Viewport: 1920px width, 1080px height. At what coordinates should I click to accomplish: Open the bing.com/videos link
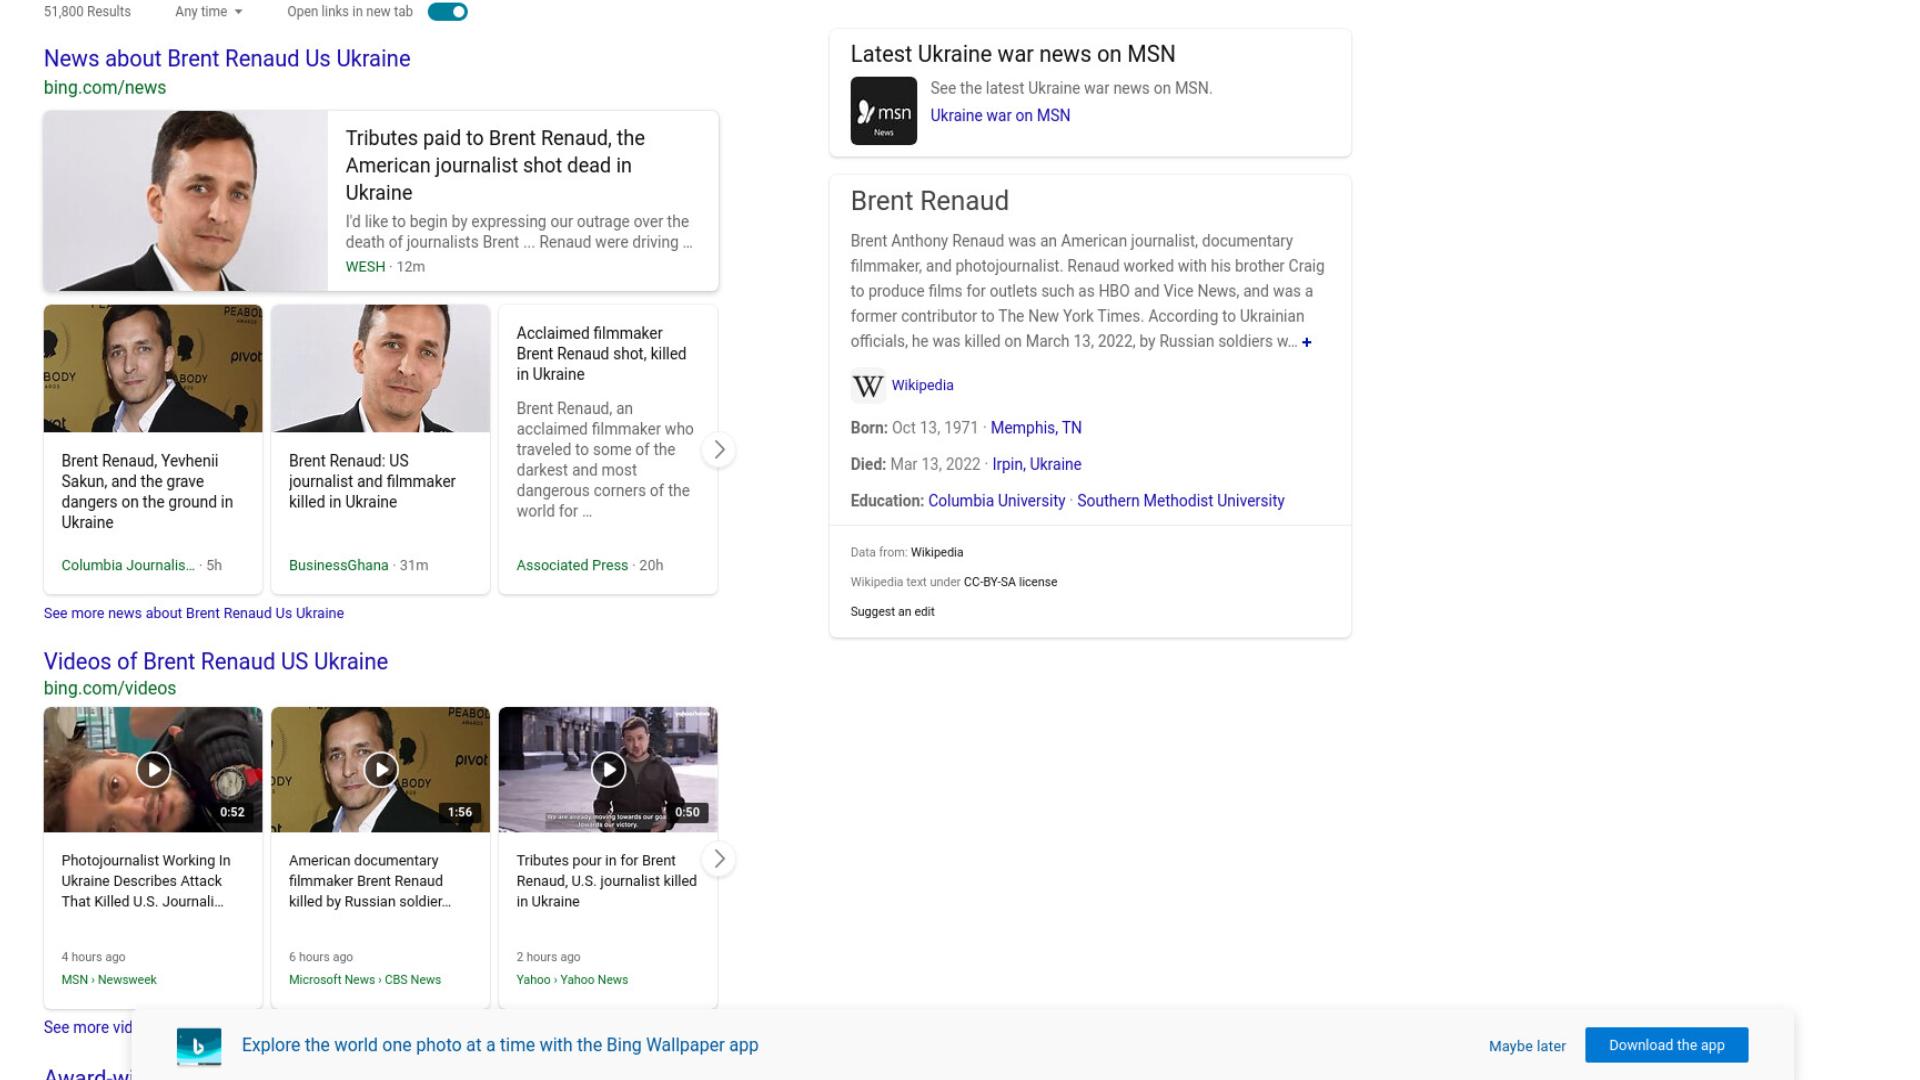click(x=110, y=689)
